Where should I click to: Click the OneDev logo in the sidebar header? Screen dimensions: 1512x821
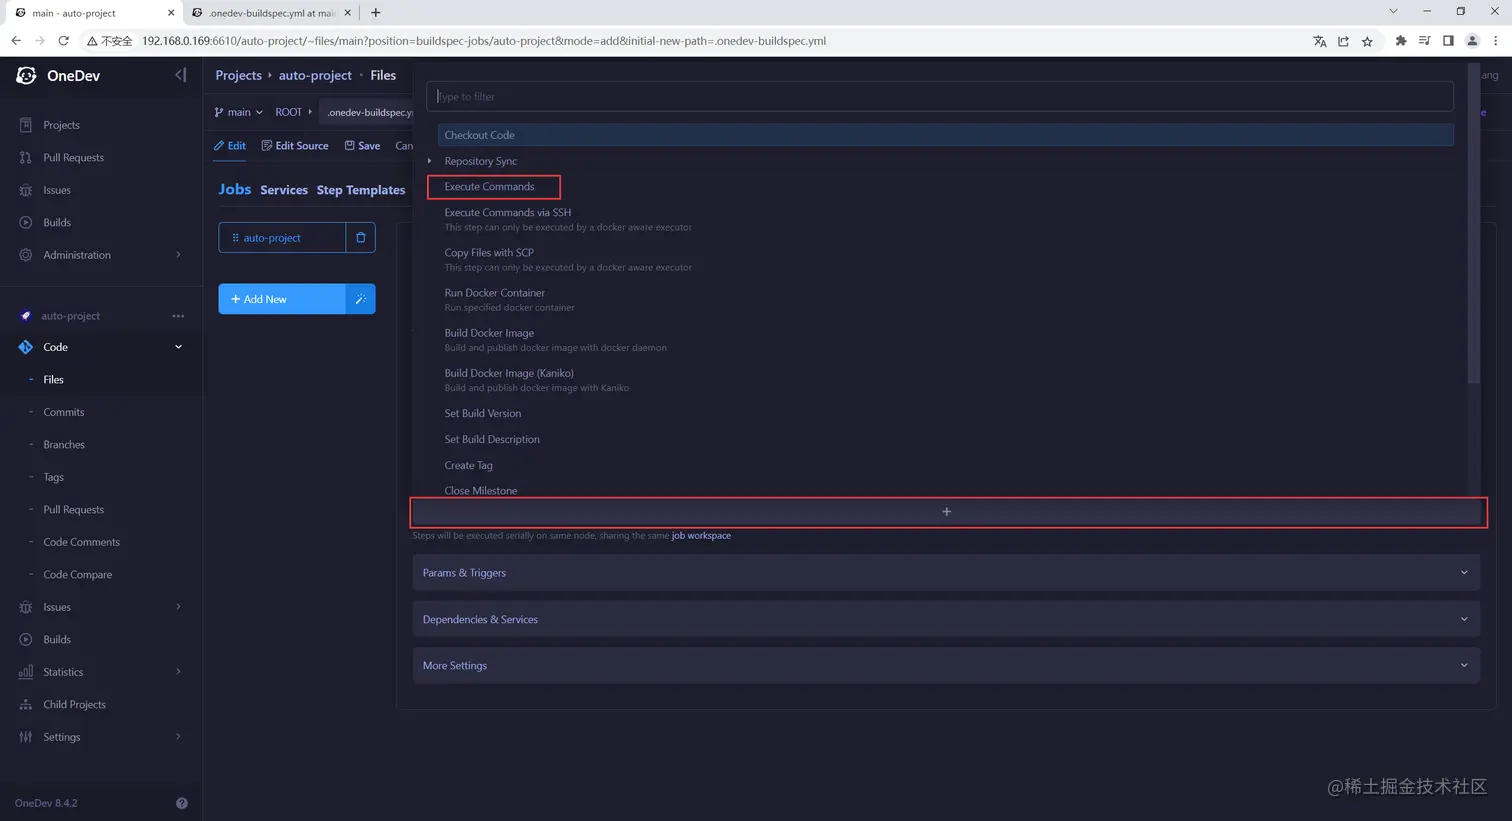coord(27,75)
